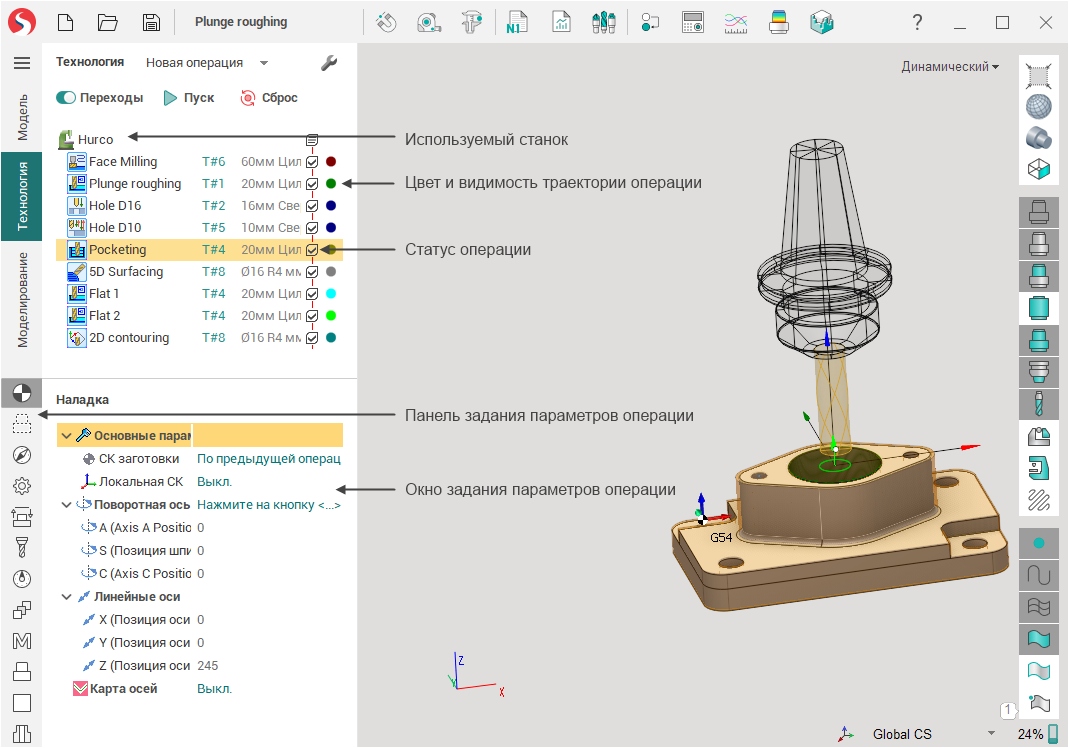Click the calculator icon in toolbar
This screenshot has width=1069, height=748.
click(x=693, y=22)
